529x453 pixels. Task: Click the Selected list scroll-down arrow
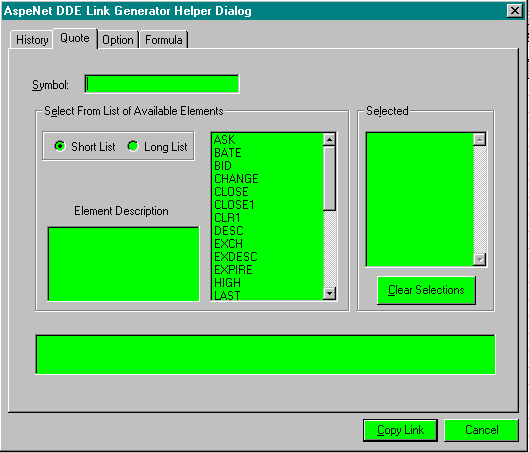coord(479,259)
